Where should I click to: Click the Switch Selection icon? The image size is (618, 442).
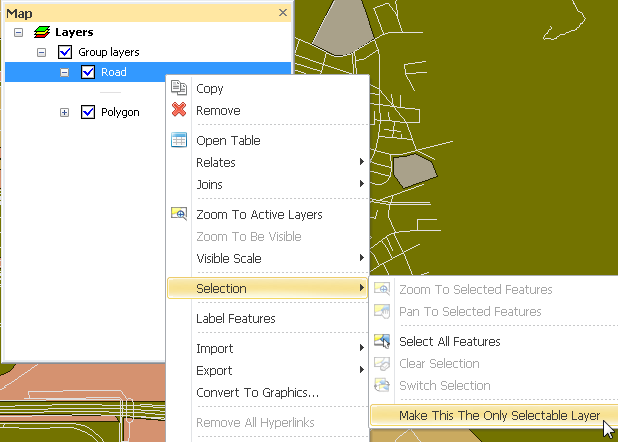tap(382, 385)
